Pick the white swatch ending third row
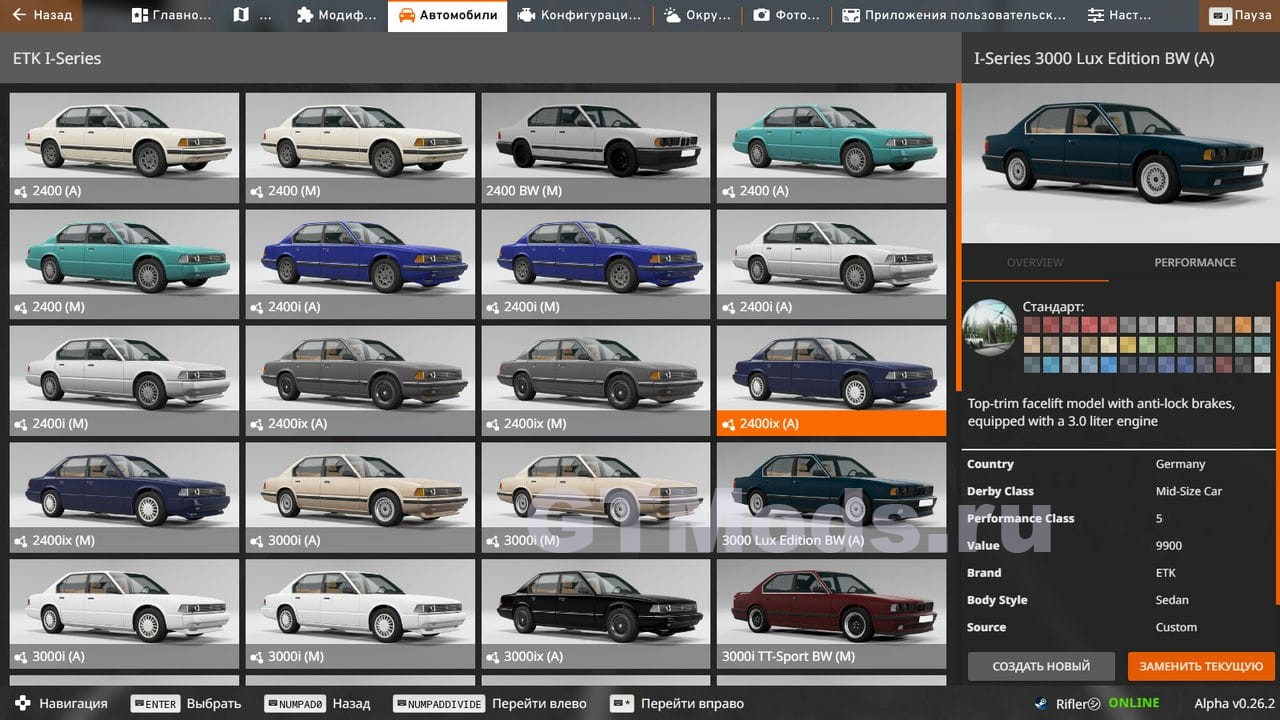This screenshot has height=720, width=1280. [1262, 365]
